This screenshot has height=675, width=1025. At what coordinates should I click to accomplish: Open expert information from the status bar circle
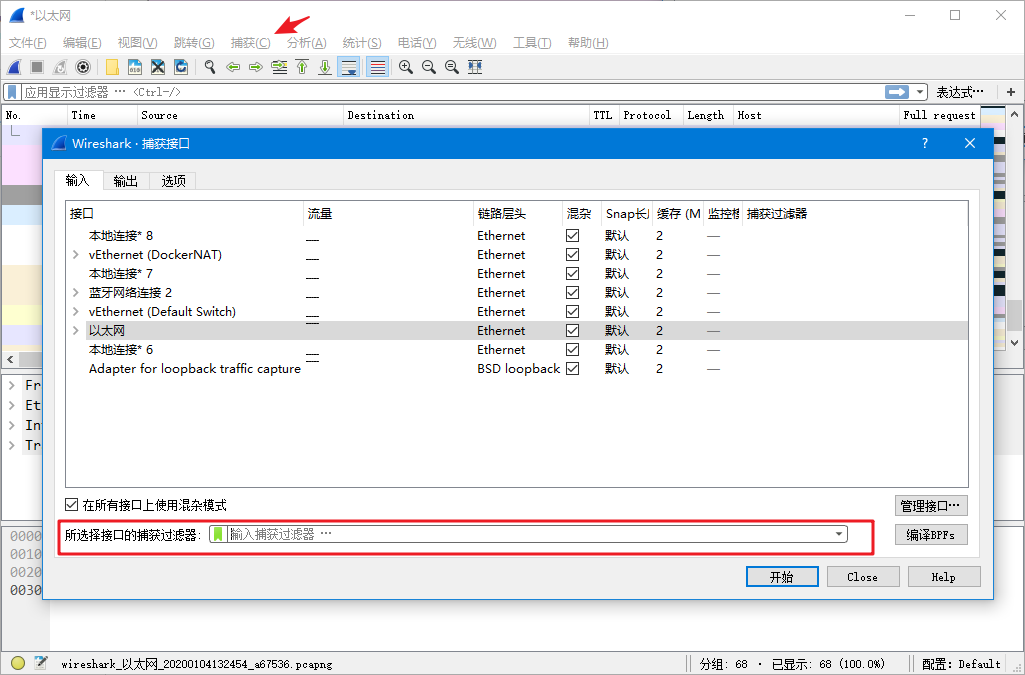click(18, 663)
